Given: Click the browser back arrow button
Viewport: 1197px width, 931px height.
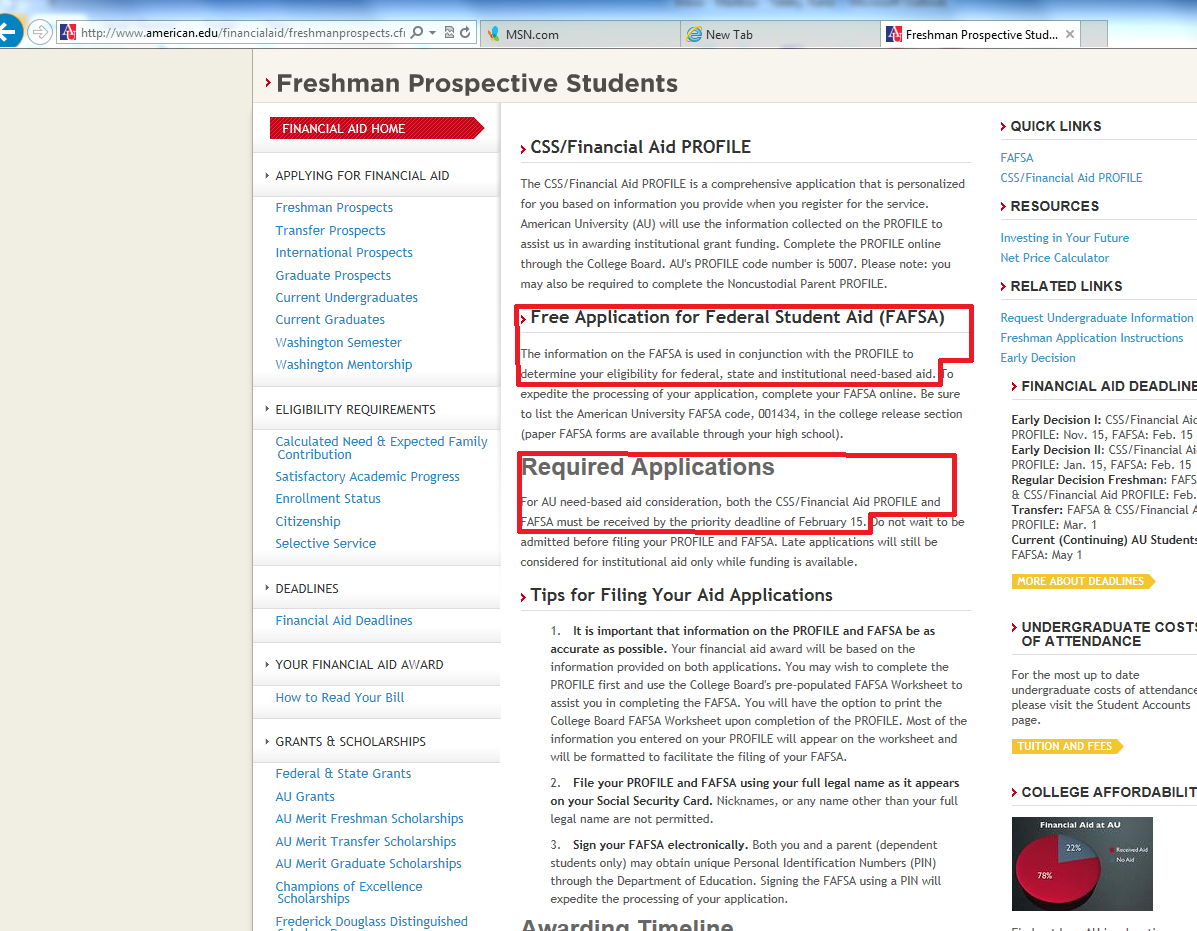Looking at the screenshot, I should pos(8,32).
